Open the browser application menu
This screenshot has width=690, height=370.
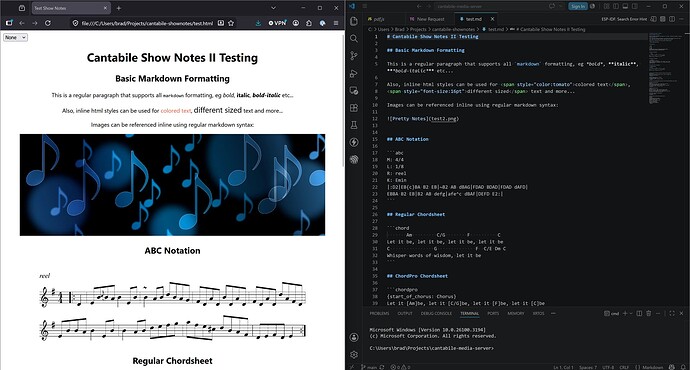pos(336,23)
